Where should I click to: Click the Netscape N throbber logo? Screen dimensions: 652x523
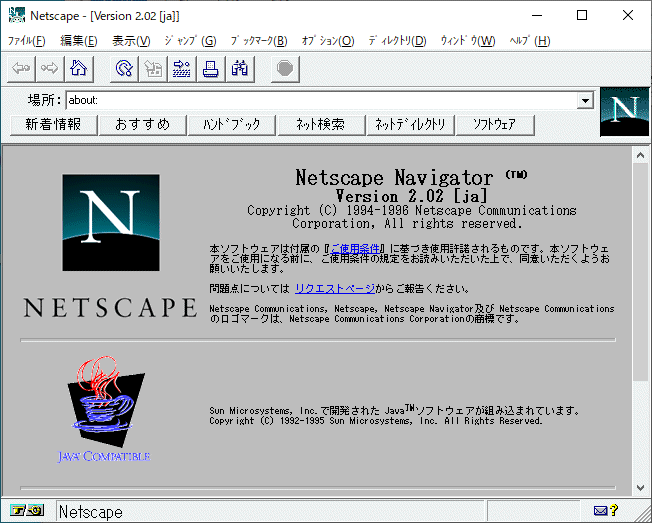625,111
